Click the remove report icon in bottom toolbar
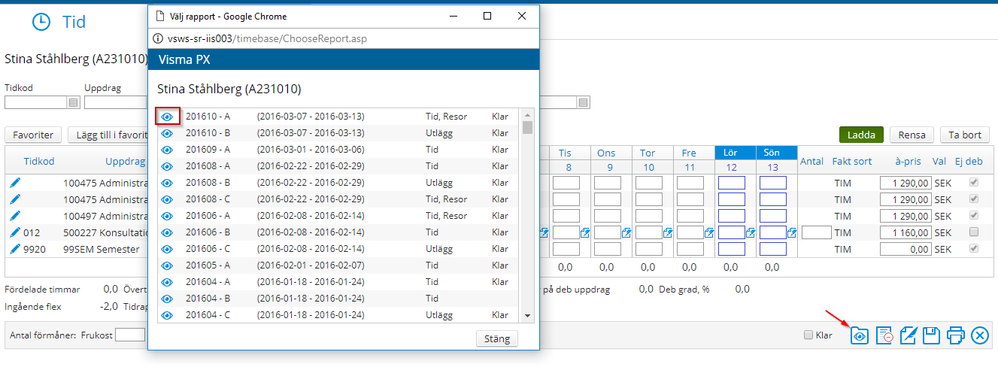Viewport: 998px width, 367px height. coord(884,335)
